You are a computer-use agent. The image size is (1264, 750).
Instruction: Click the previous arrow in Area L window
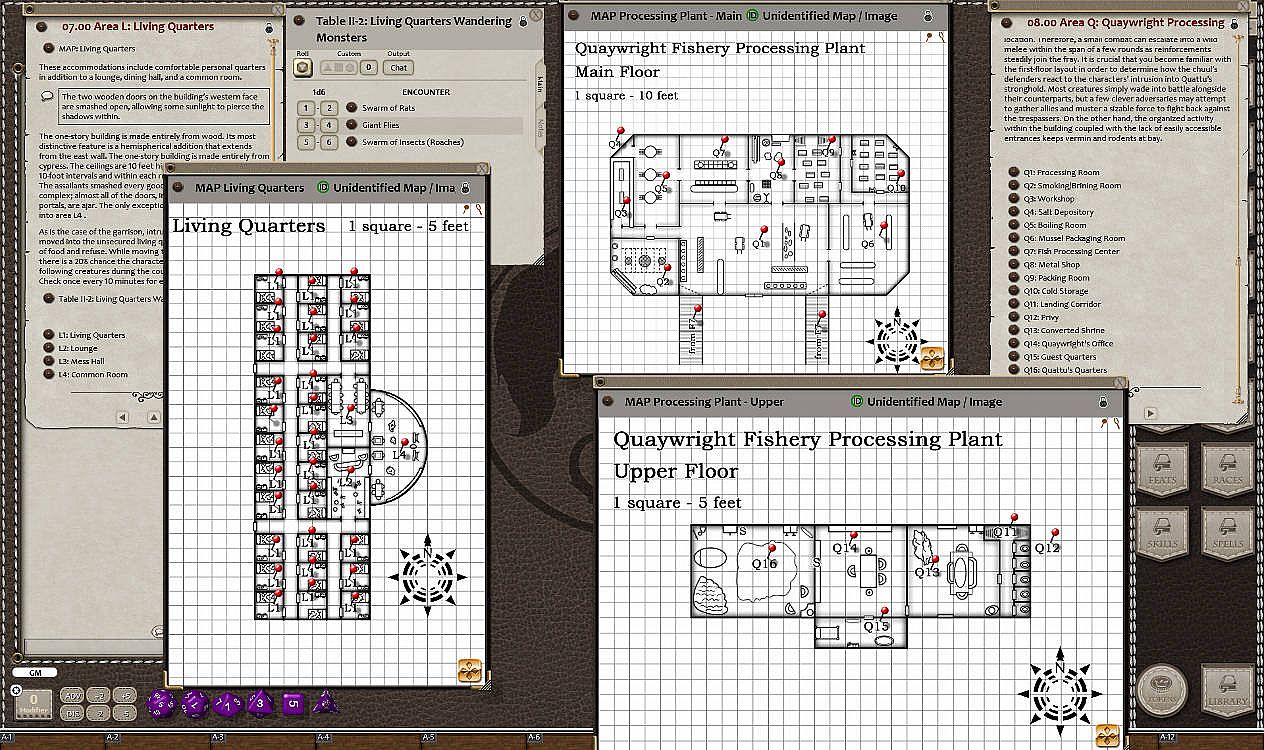pos(122,417)
